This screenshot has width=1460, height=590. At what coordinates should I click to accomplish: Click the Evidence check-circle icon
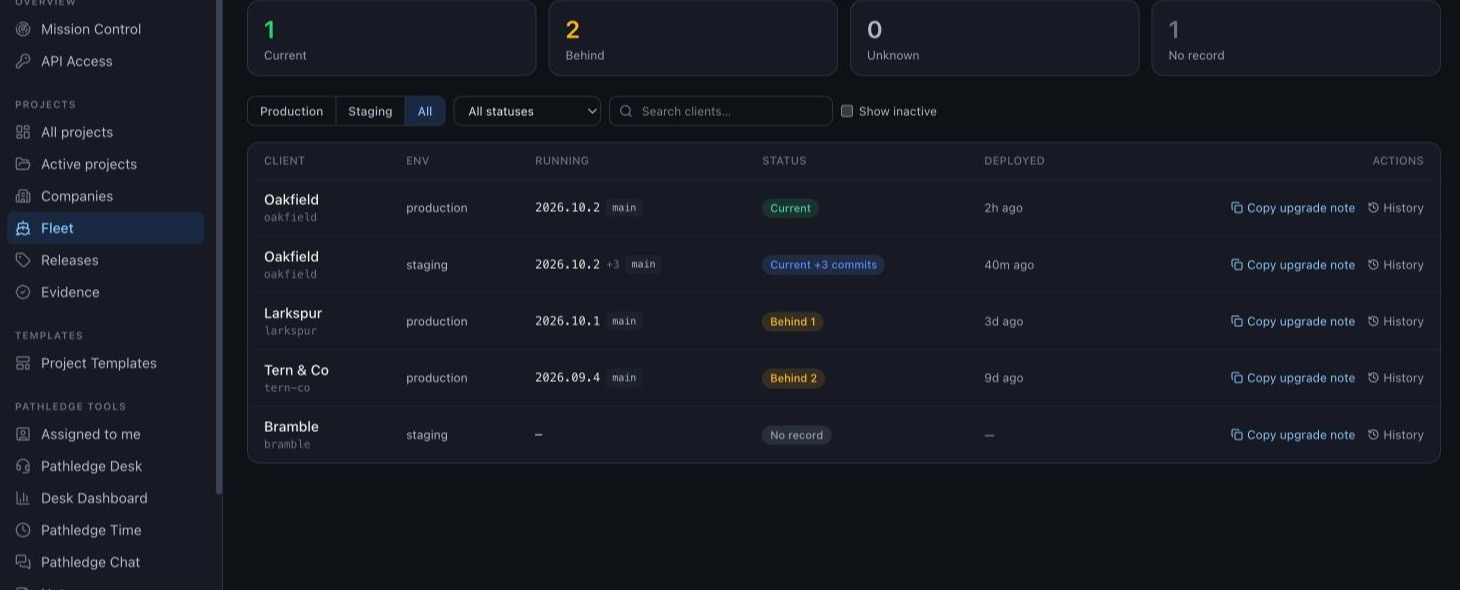(23, 292)
